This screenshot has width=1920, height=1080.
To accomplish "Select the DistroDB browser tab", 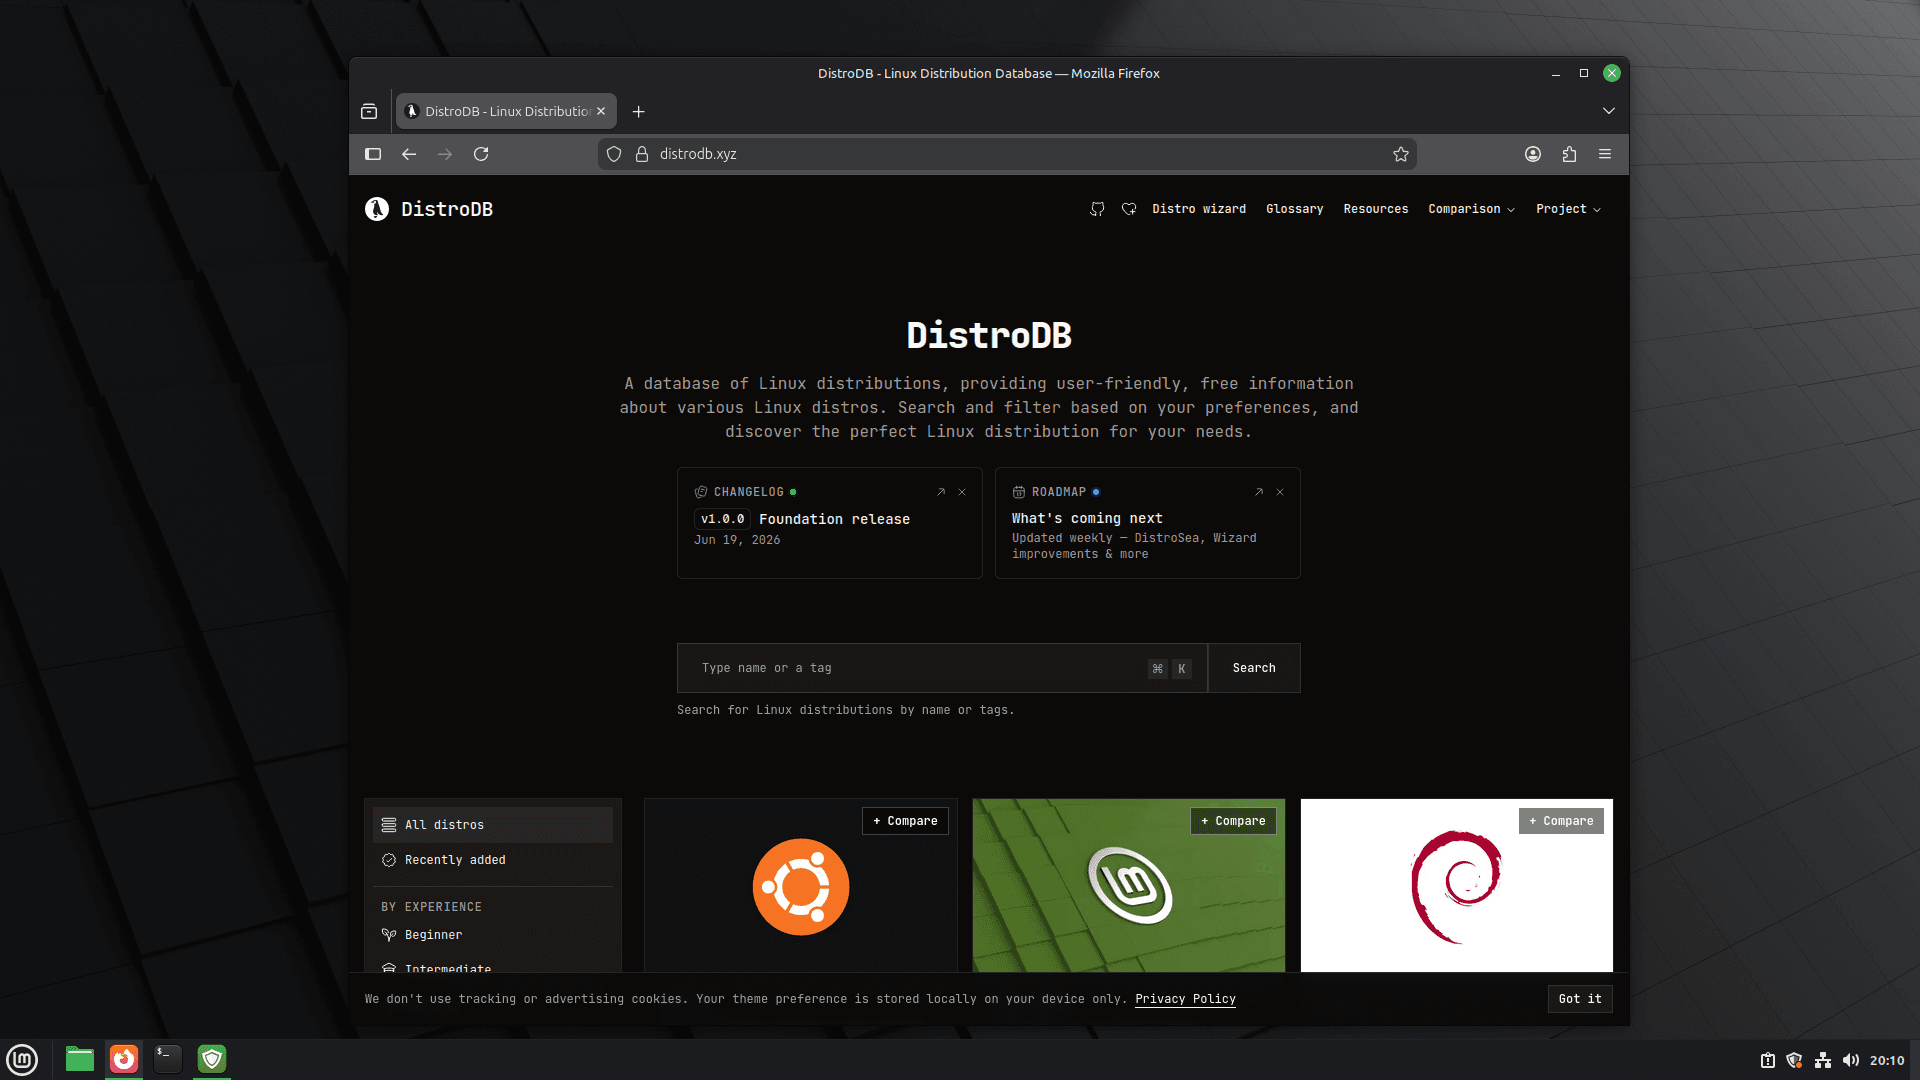I will click(506, 111).
